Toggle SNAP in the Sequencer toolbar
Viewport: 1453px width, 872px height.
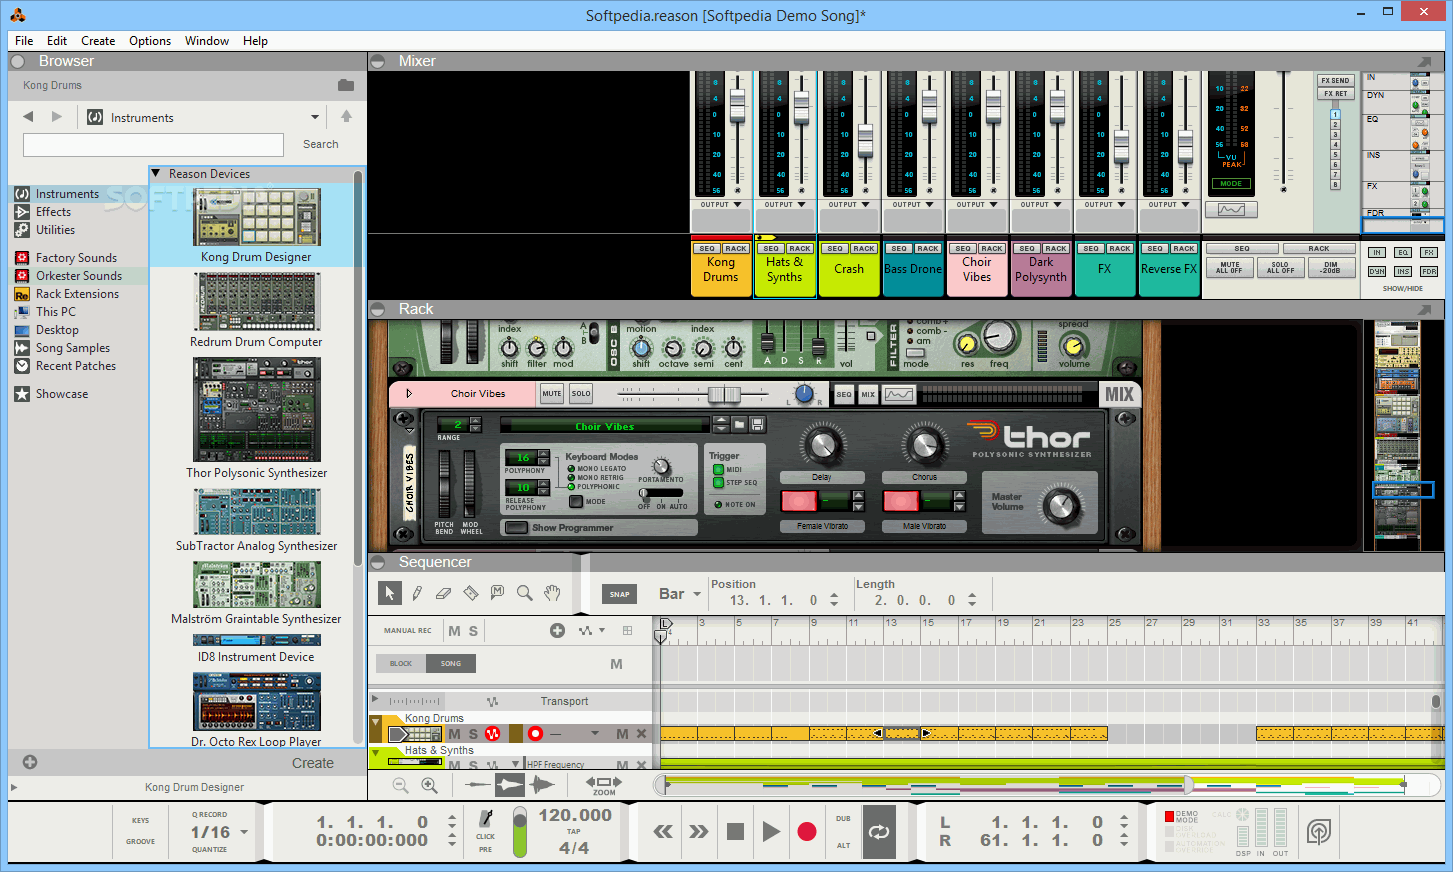(620, 594)
